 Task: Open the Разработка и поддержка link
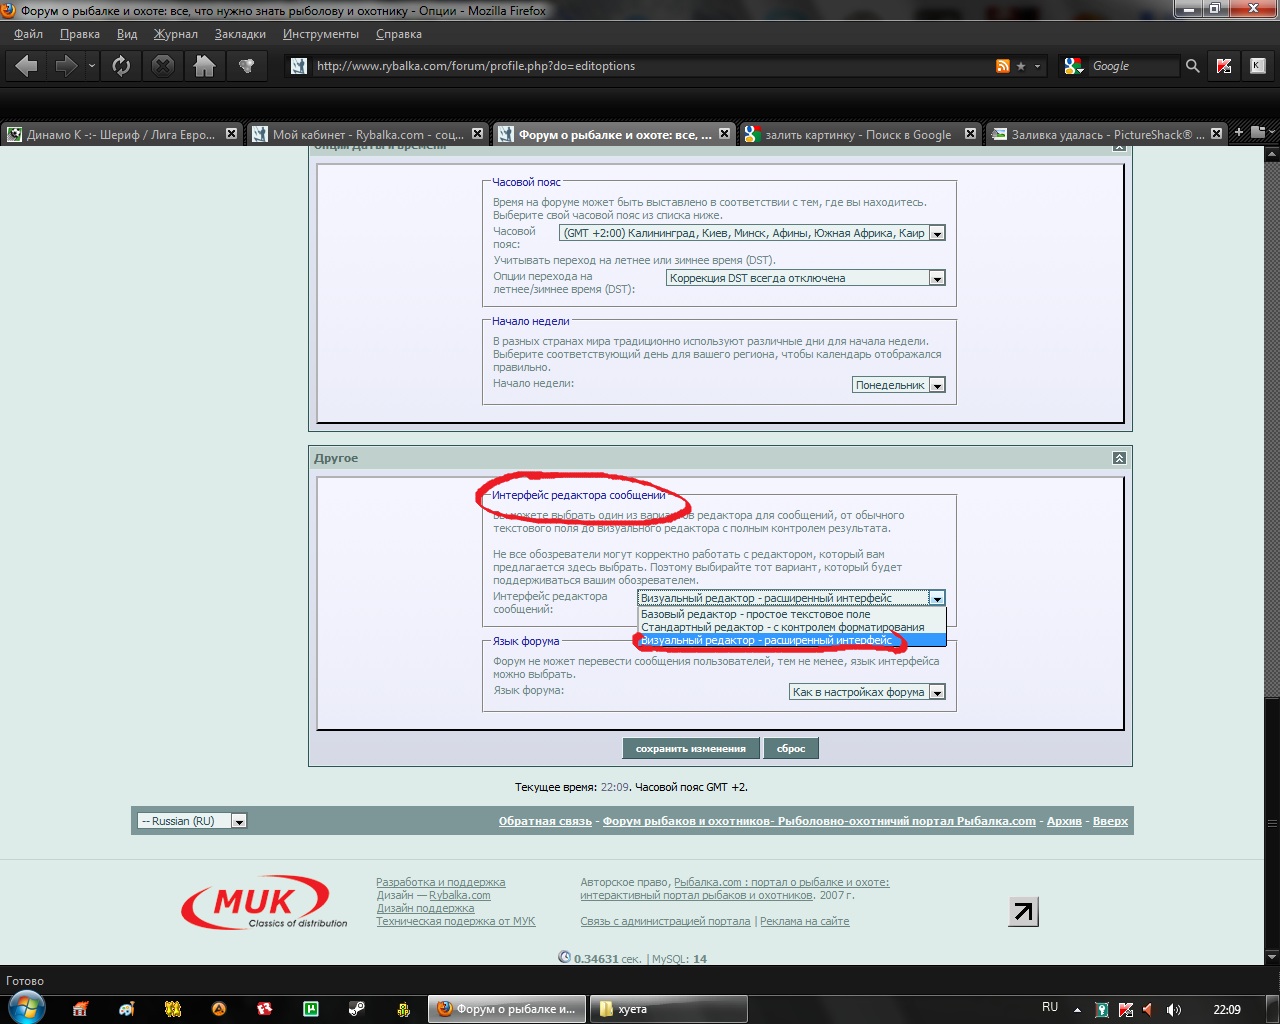tap(441, 882)
